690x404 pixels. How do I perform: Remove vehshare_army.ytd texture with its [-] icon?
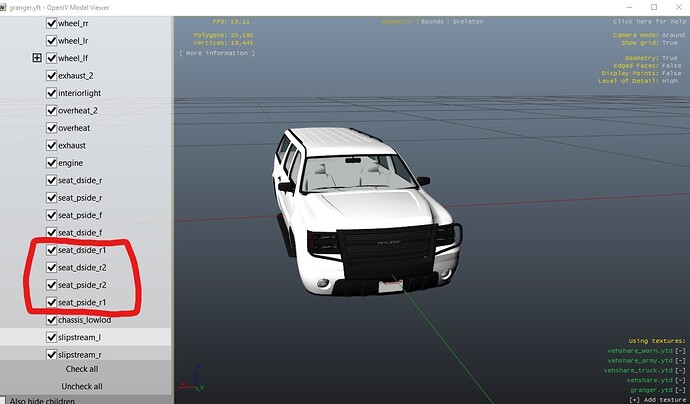[x=680, y=361]
